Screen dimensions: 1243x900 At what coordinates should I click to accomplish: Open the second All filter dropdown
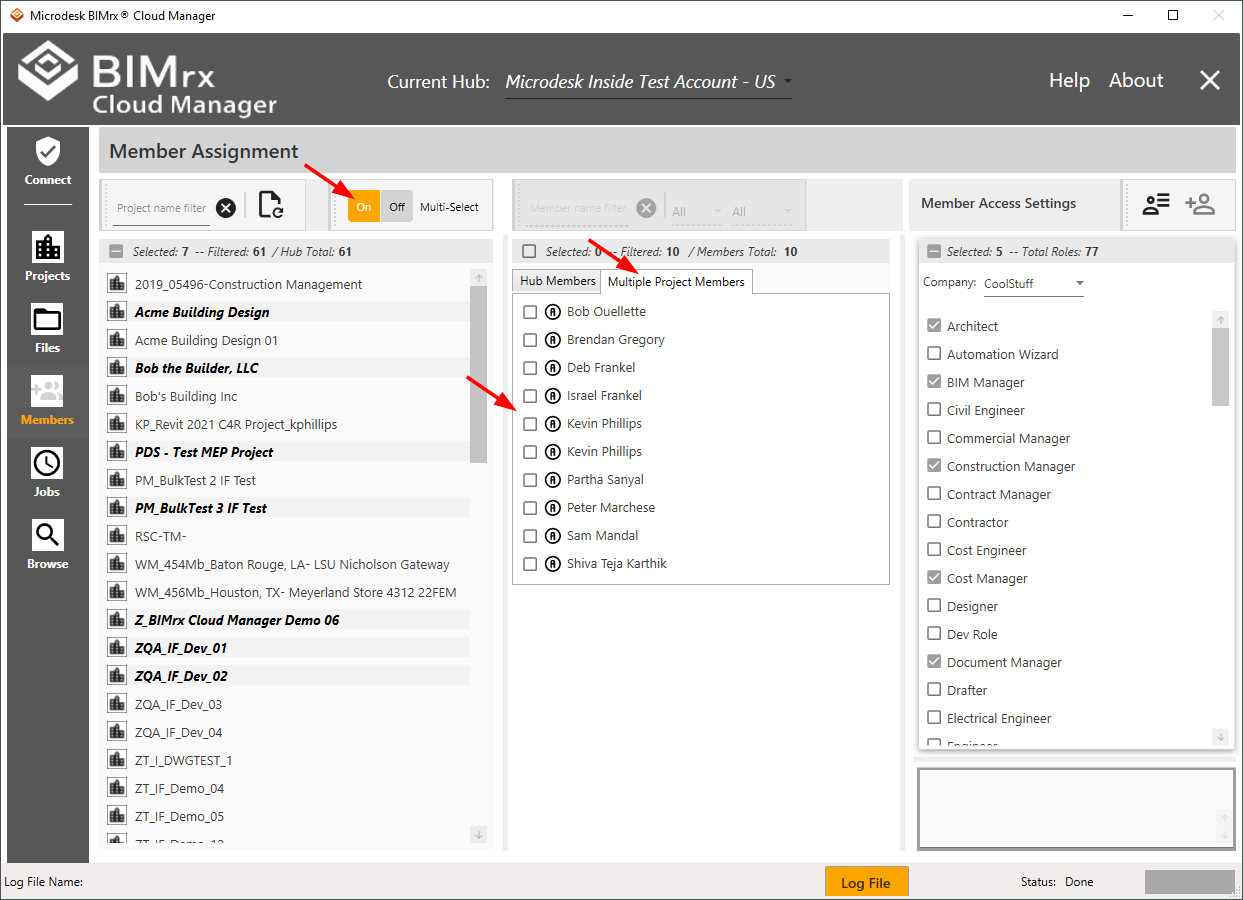(761, 211)
